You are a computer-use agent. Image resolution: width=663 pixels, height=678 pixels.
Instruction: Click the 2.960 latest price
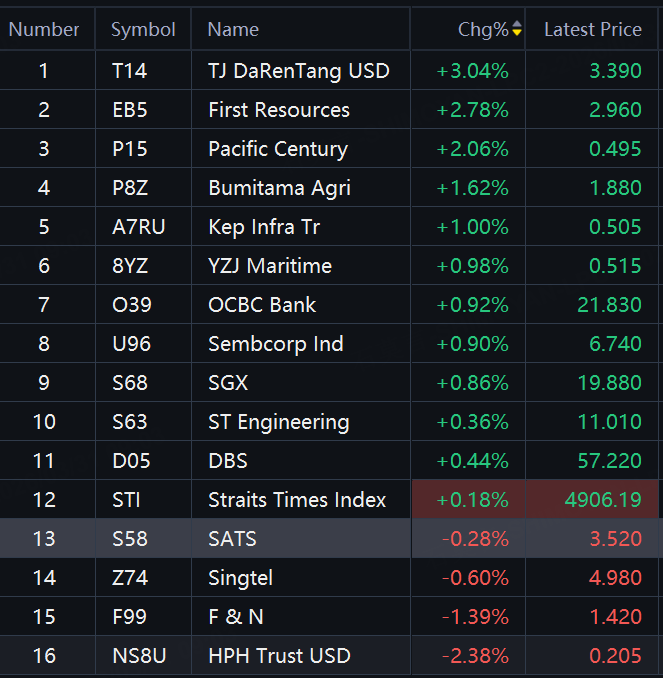coord(615,110)
